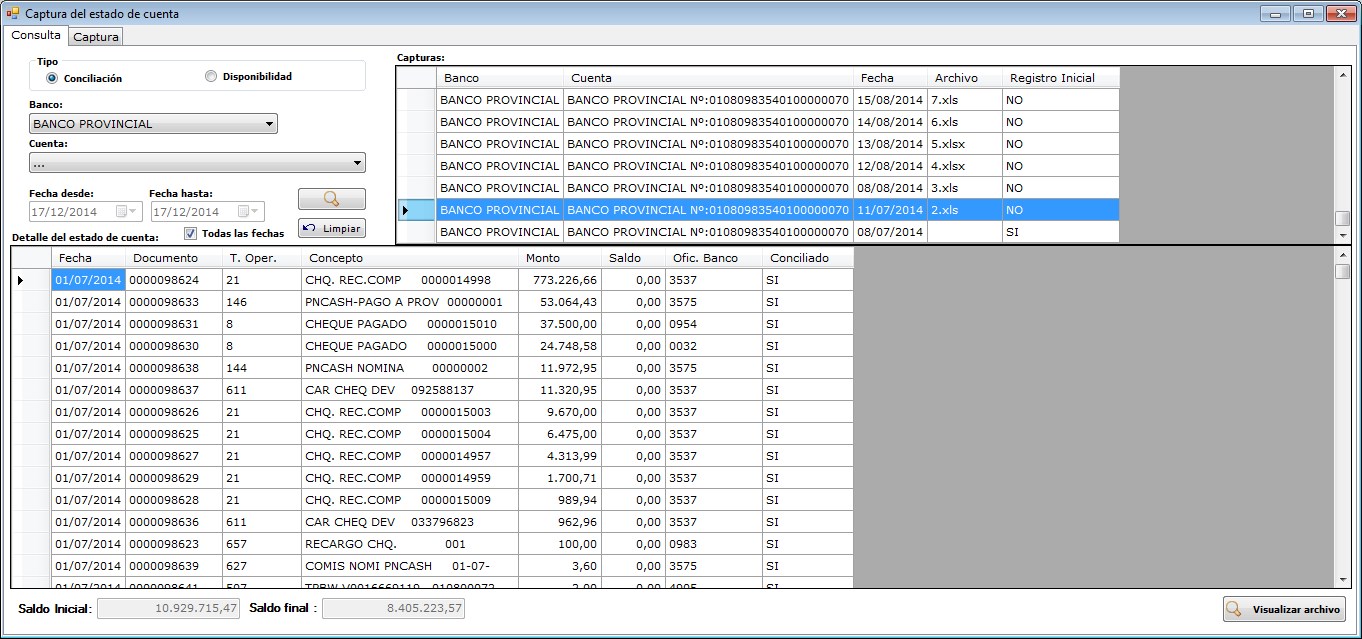Click the operation type 144 cell
1362x639 pixels.
pyautogui.click(x=261, y=368)
